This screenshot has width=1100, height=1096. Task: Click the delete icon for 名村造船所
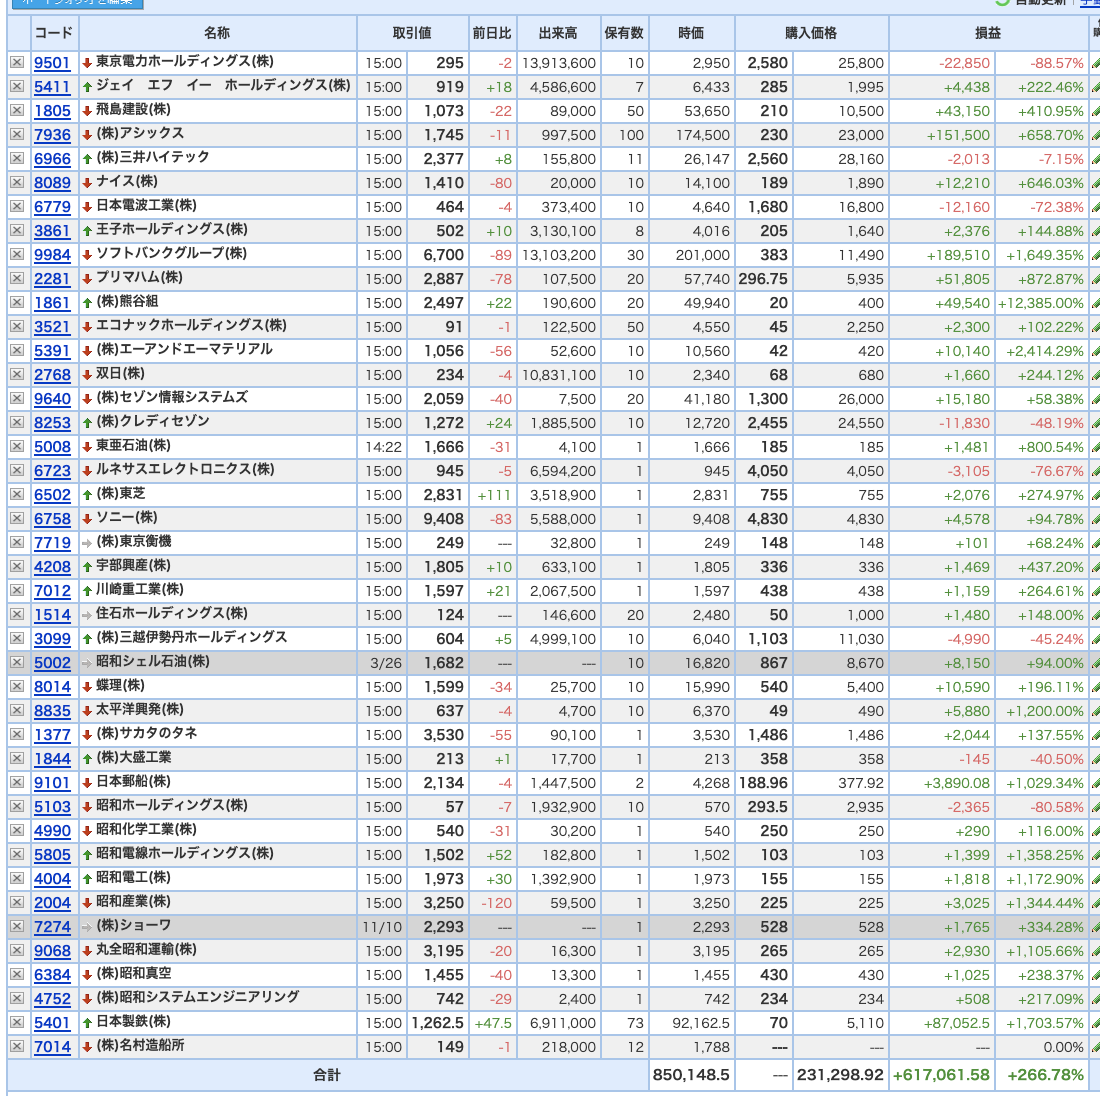tap(17, 1046)
